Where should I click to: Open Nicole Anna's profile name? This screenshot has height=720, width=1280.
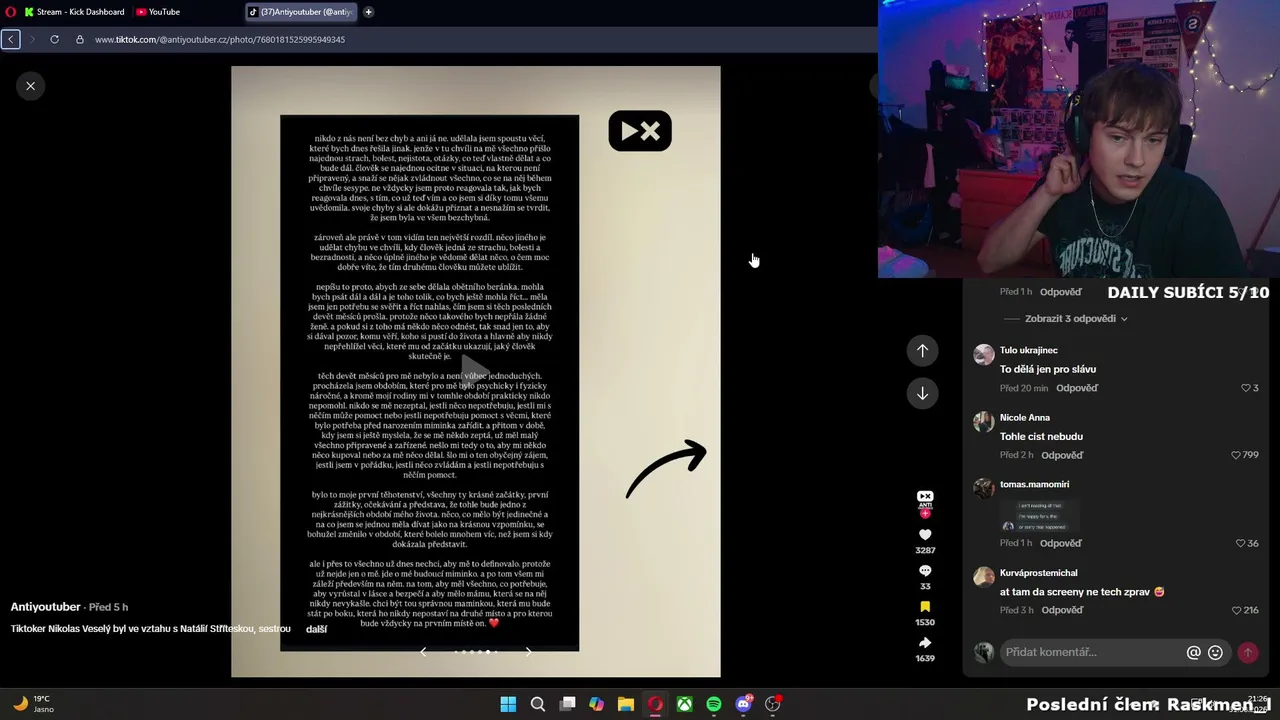point(1025,417)
